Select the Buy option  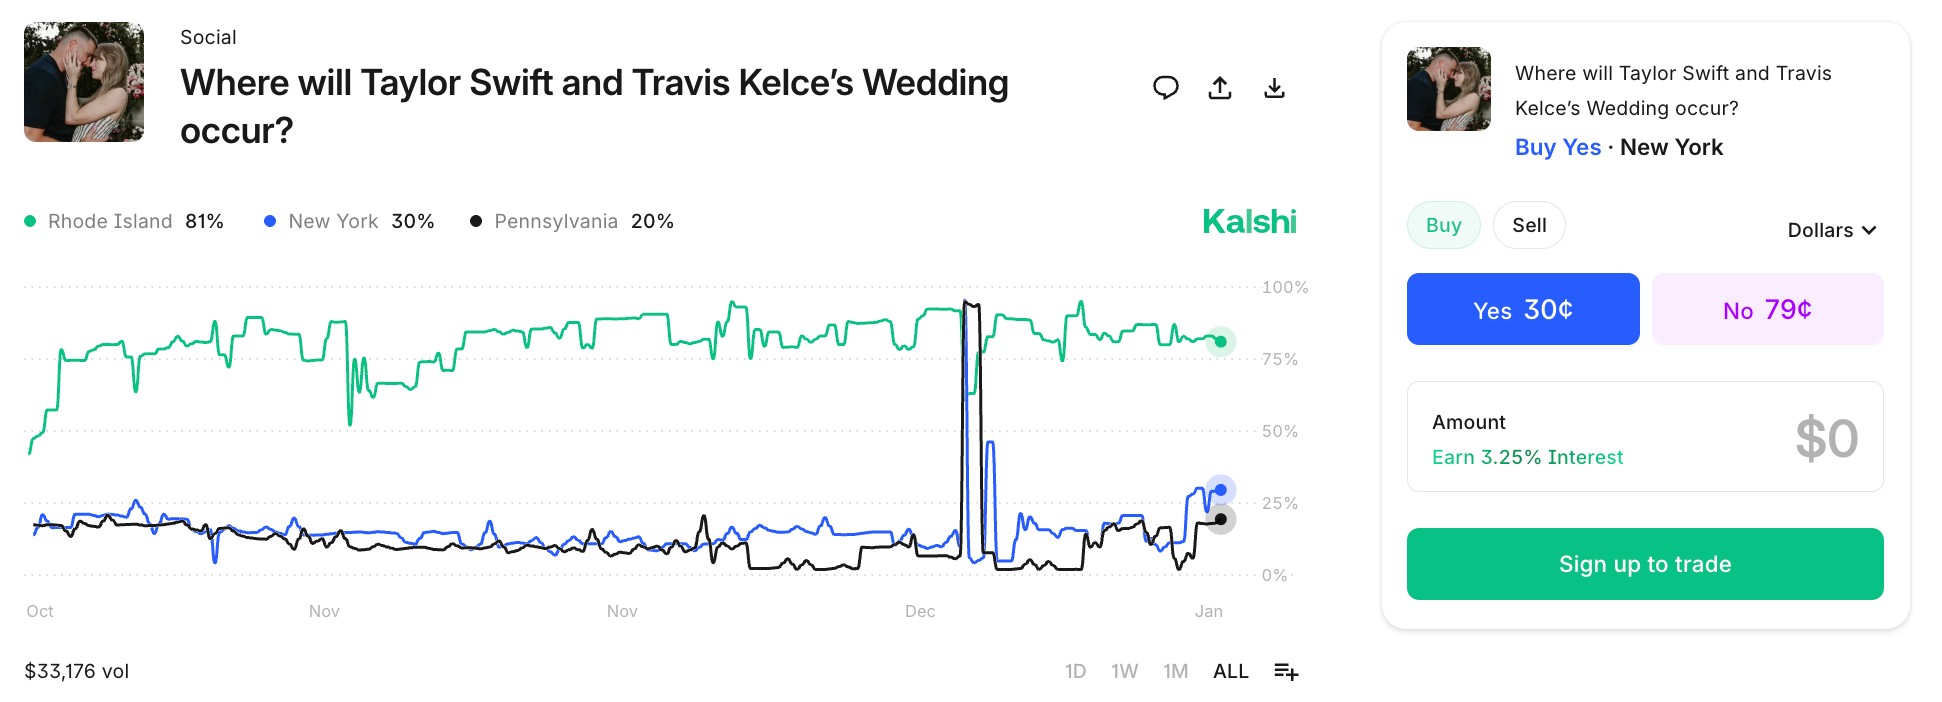tap(1443, 225)
